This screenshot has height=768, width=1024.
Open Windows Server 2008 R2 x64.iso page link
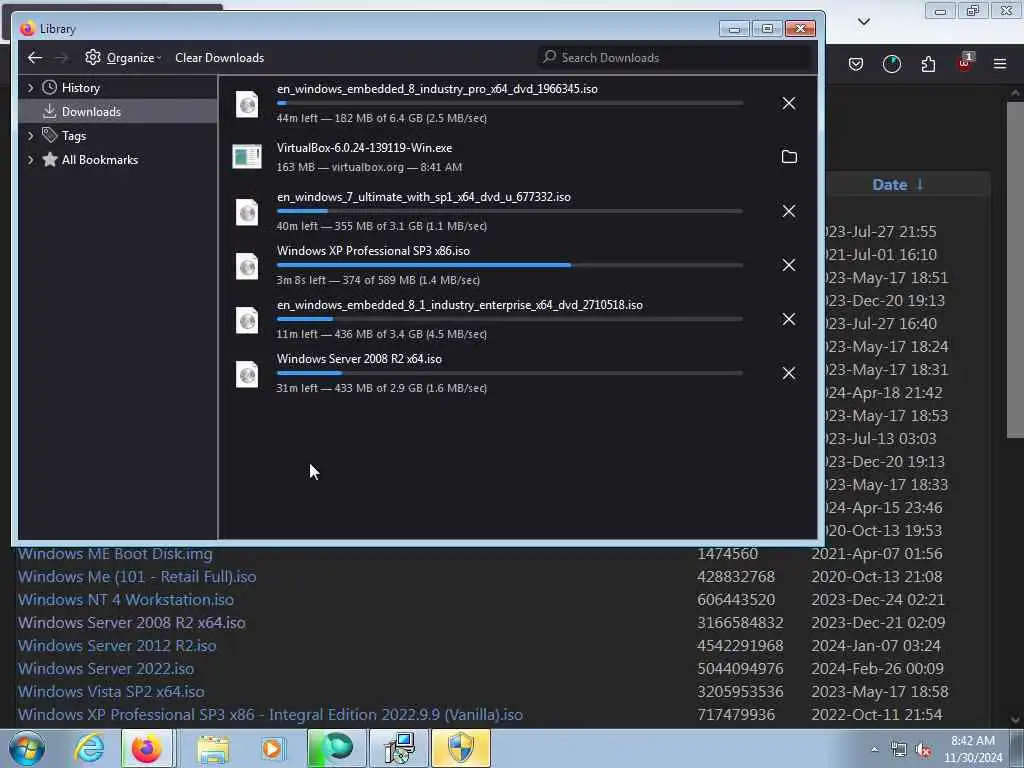tap(131, 622)
